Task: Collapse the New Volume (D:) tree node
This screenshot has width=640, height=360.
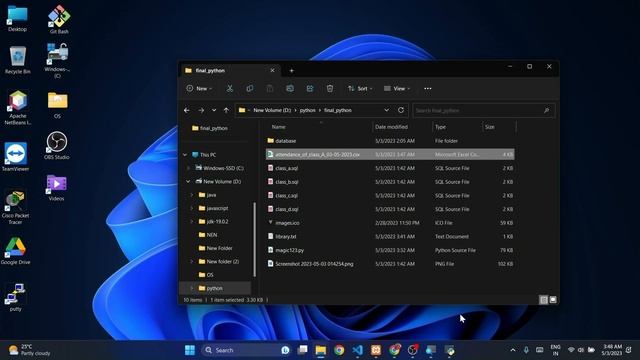Action: (x=189, y=182)
